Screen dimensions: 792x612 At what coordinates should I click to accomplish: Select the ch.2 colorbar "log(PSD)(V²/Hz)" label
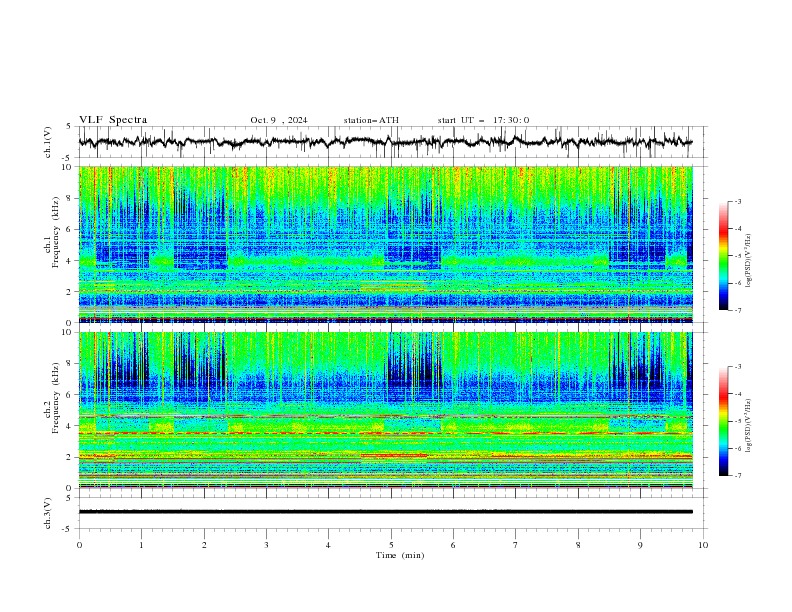tap(749, 425)
